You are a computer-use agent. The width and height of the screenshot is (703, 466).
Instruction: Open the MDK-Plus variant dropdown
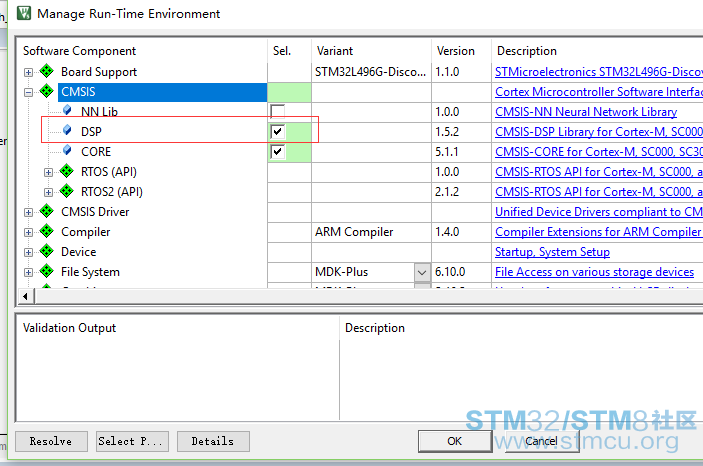422,272
